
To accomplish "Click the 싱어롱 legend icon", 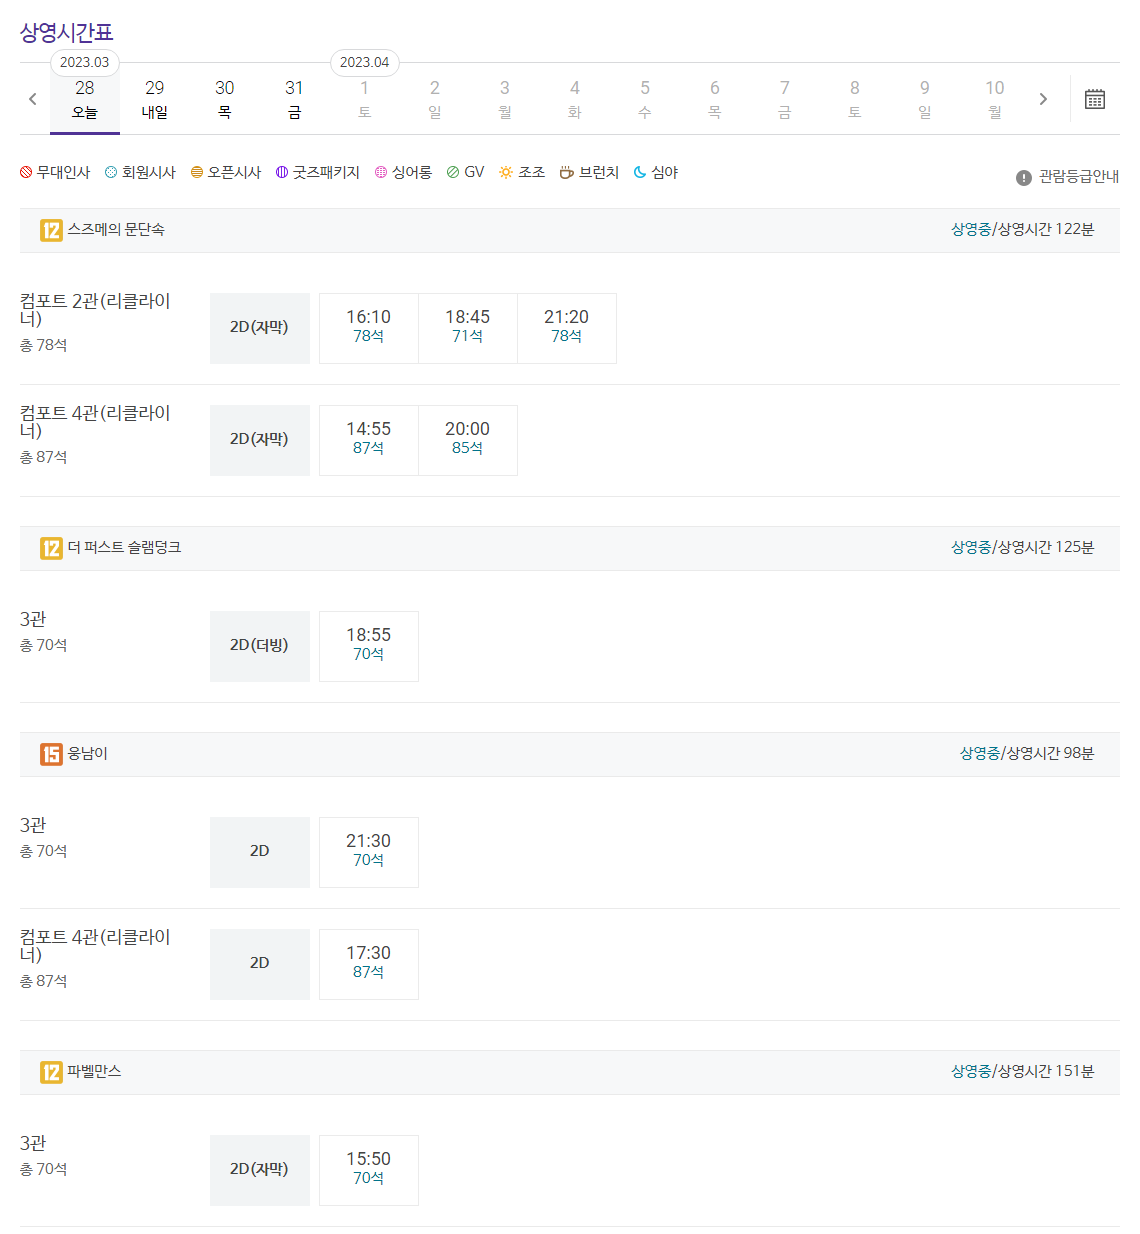I will [x=381, y=172].
